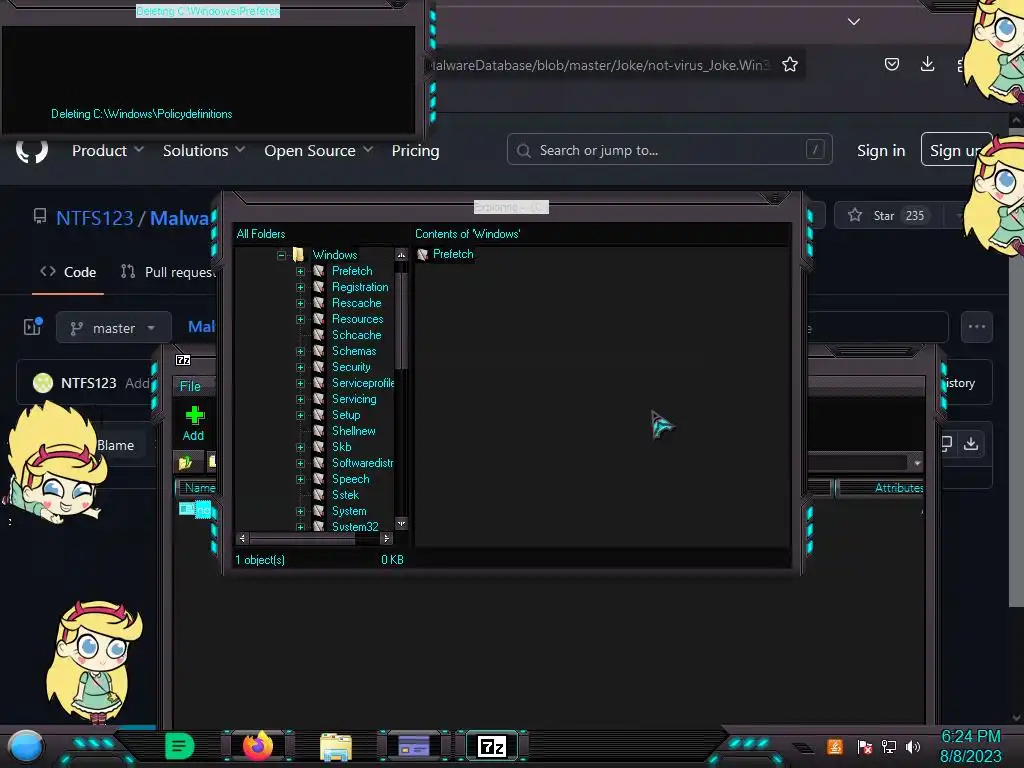Open the Open Source menu

319,151
